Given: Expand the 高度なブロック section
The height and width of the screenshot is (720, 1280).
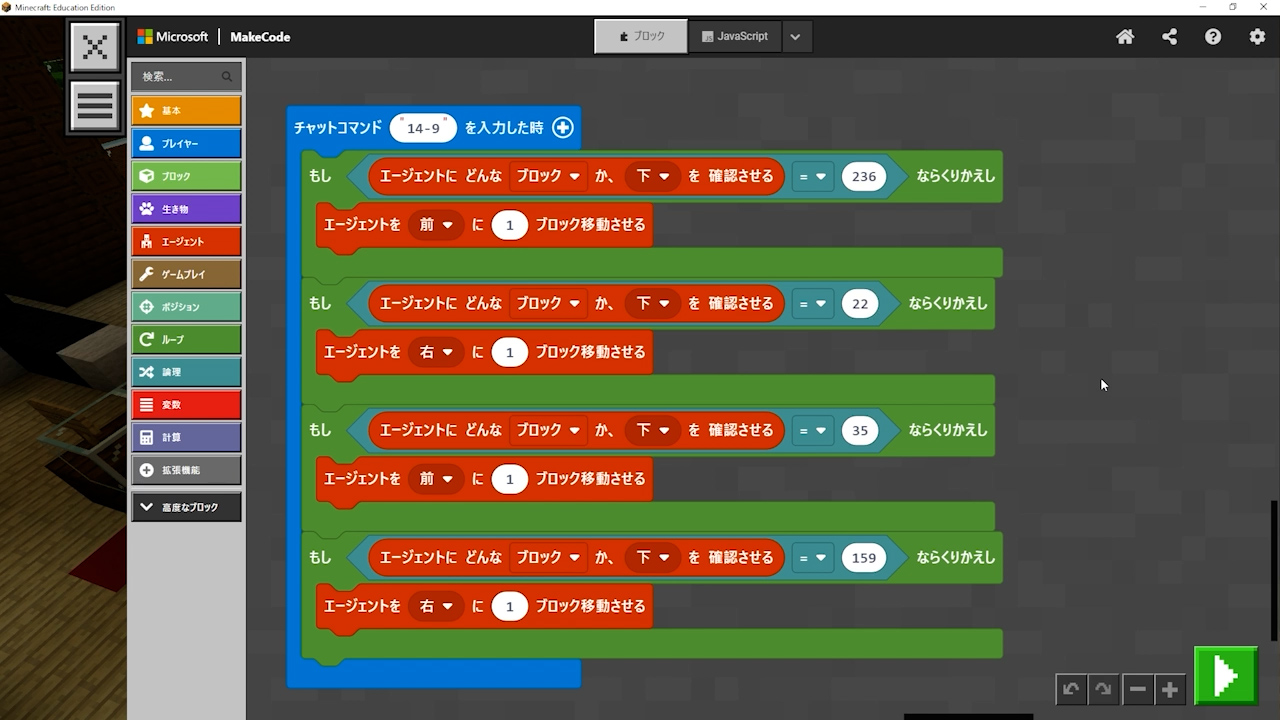Looking at the screenshot, I should tap(186, 507).
